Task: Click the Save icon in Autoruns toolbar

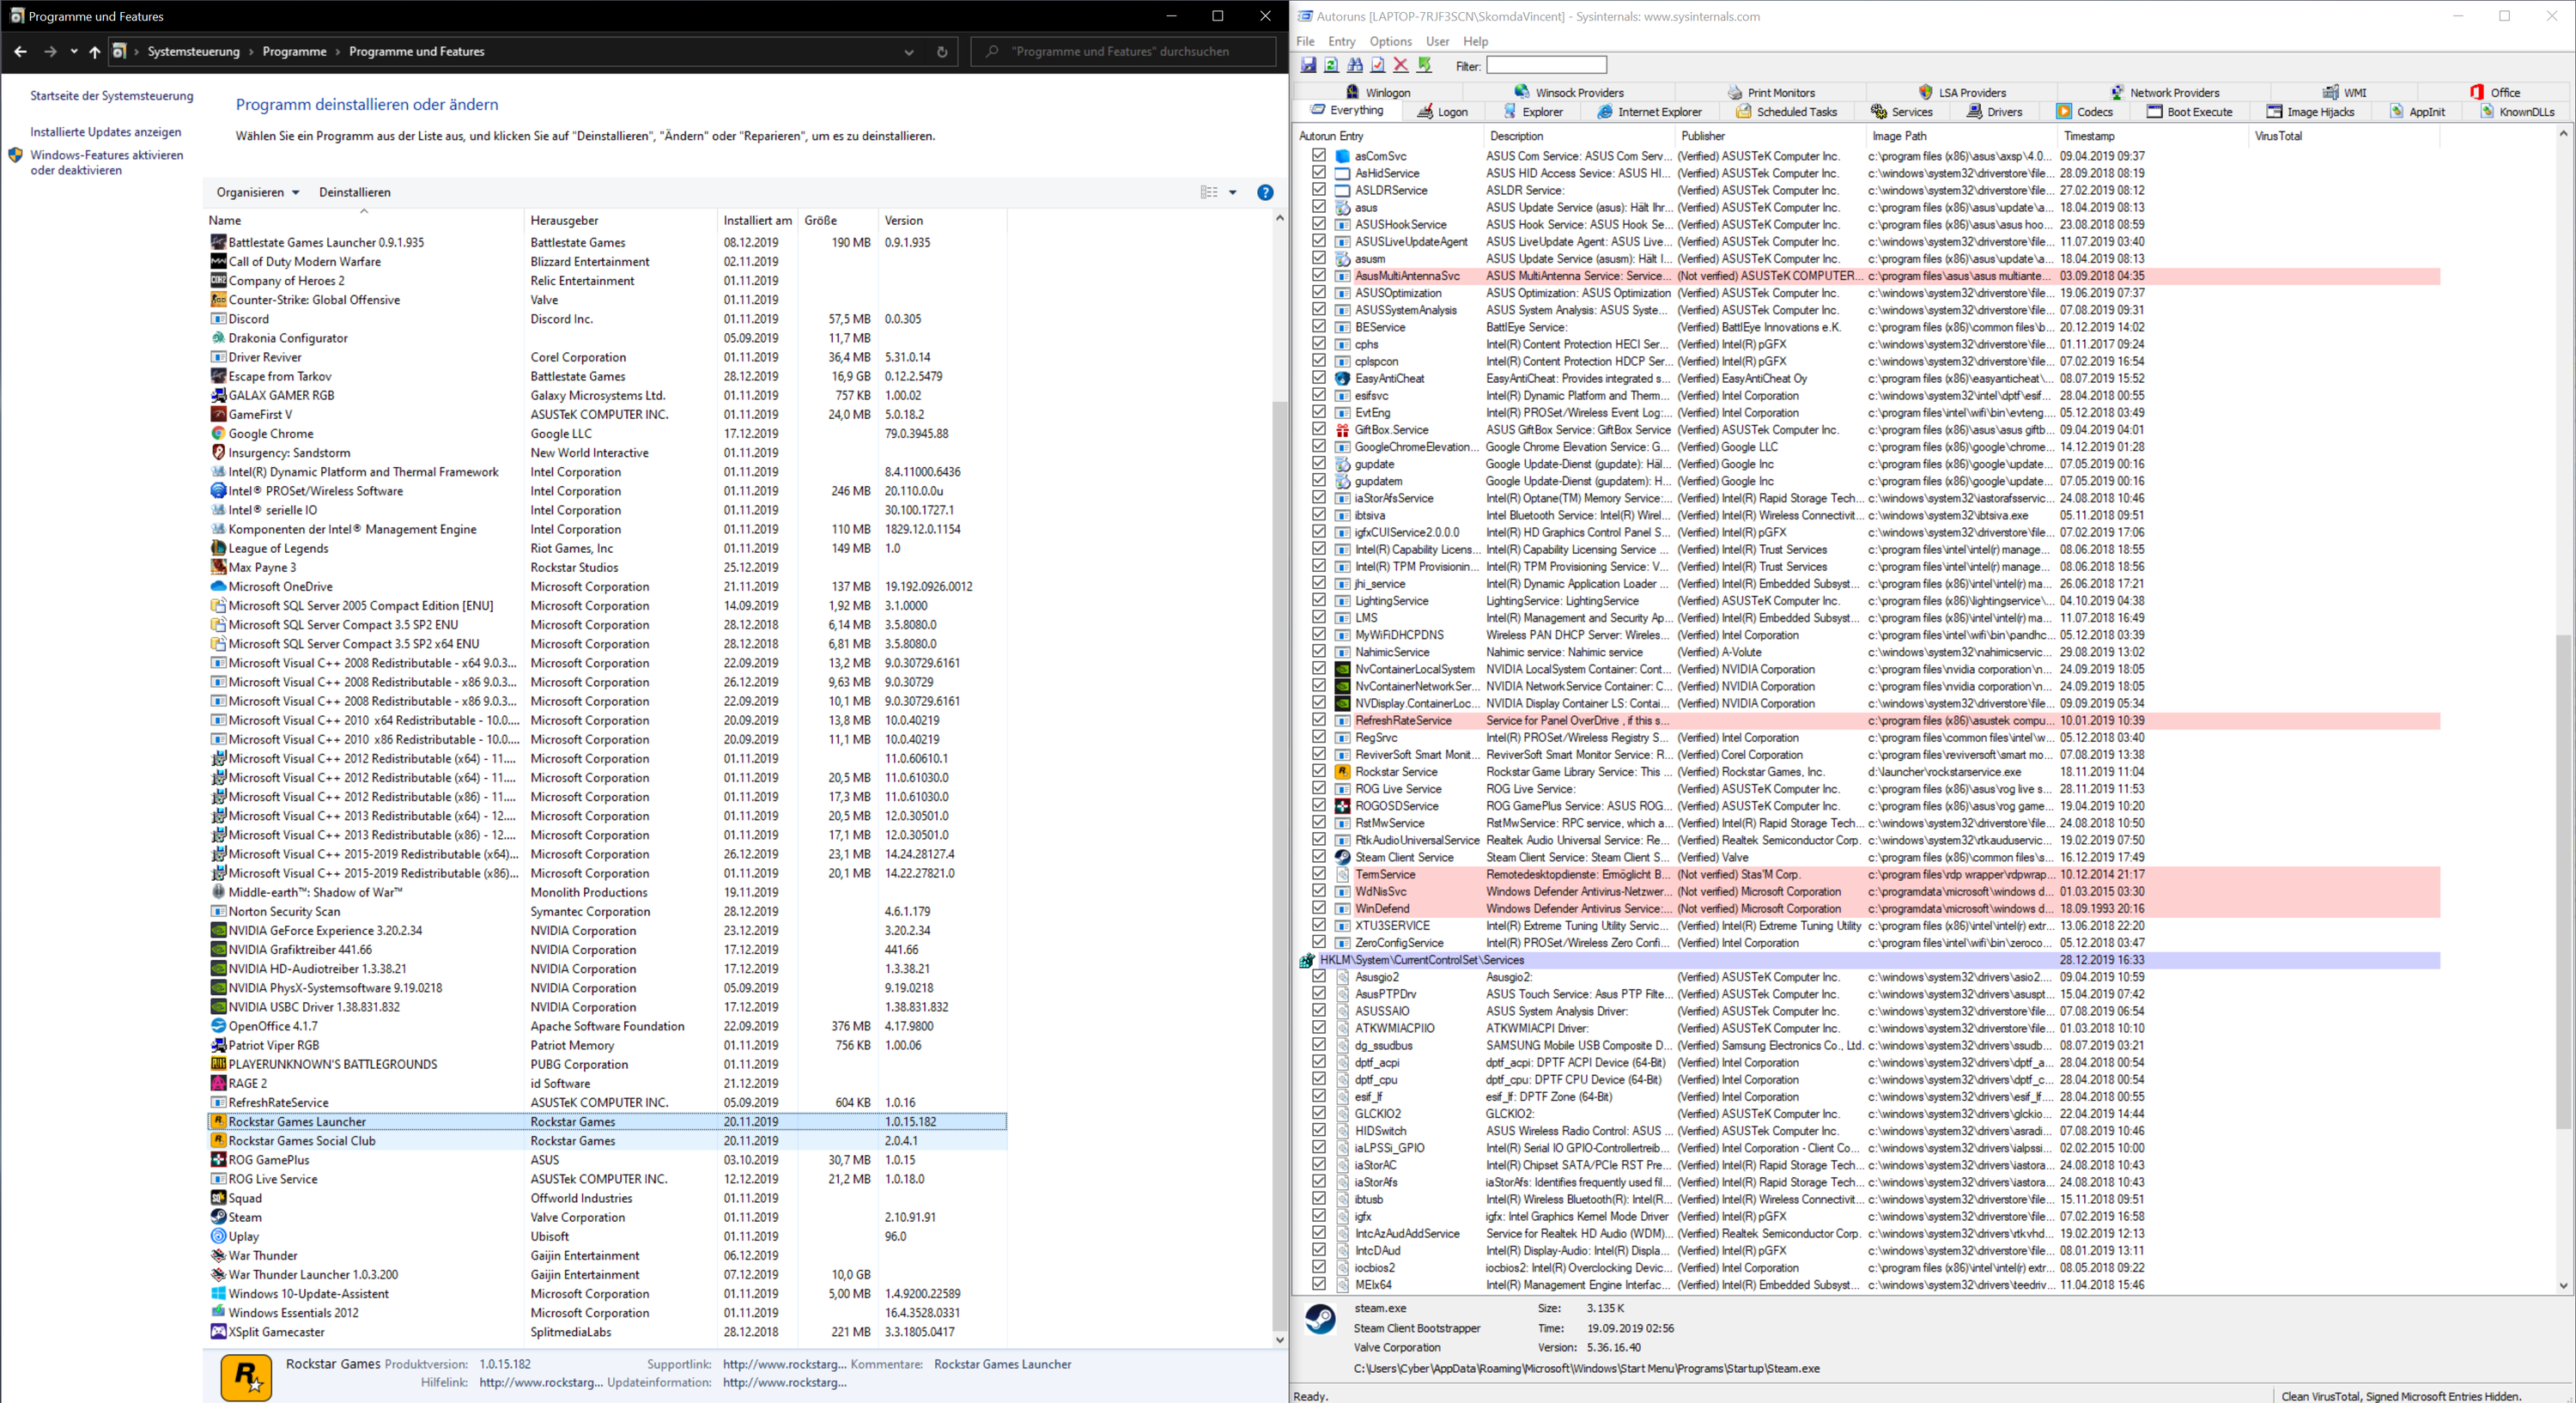Action: point(1308,65)
